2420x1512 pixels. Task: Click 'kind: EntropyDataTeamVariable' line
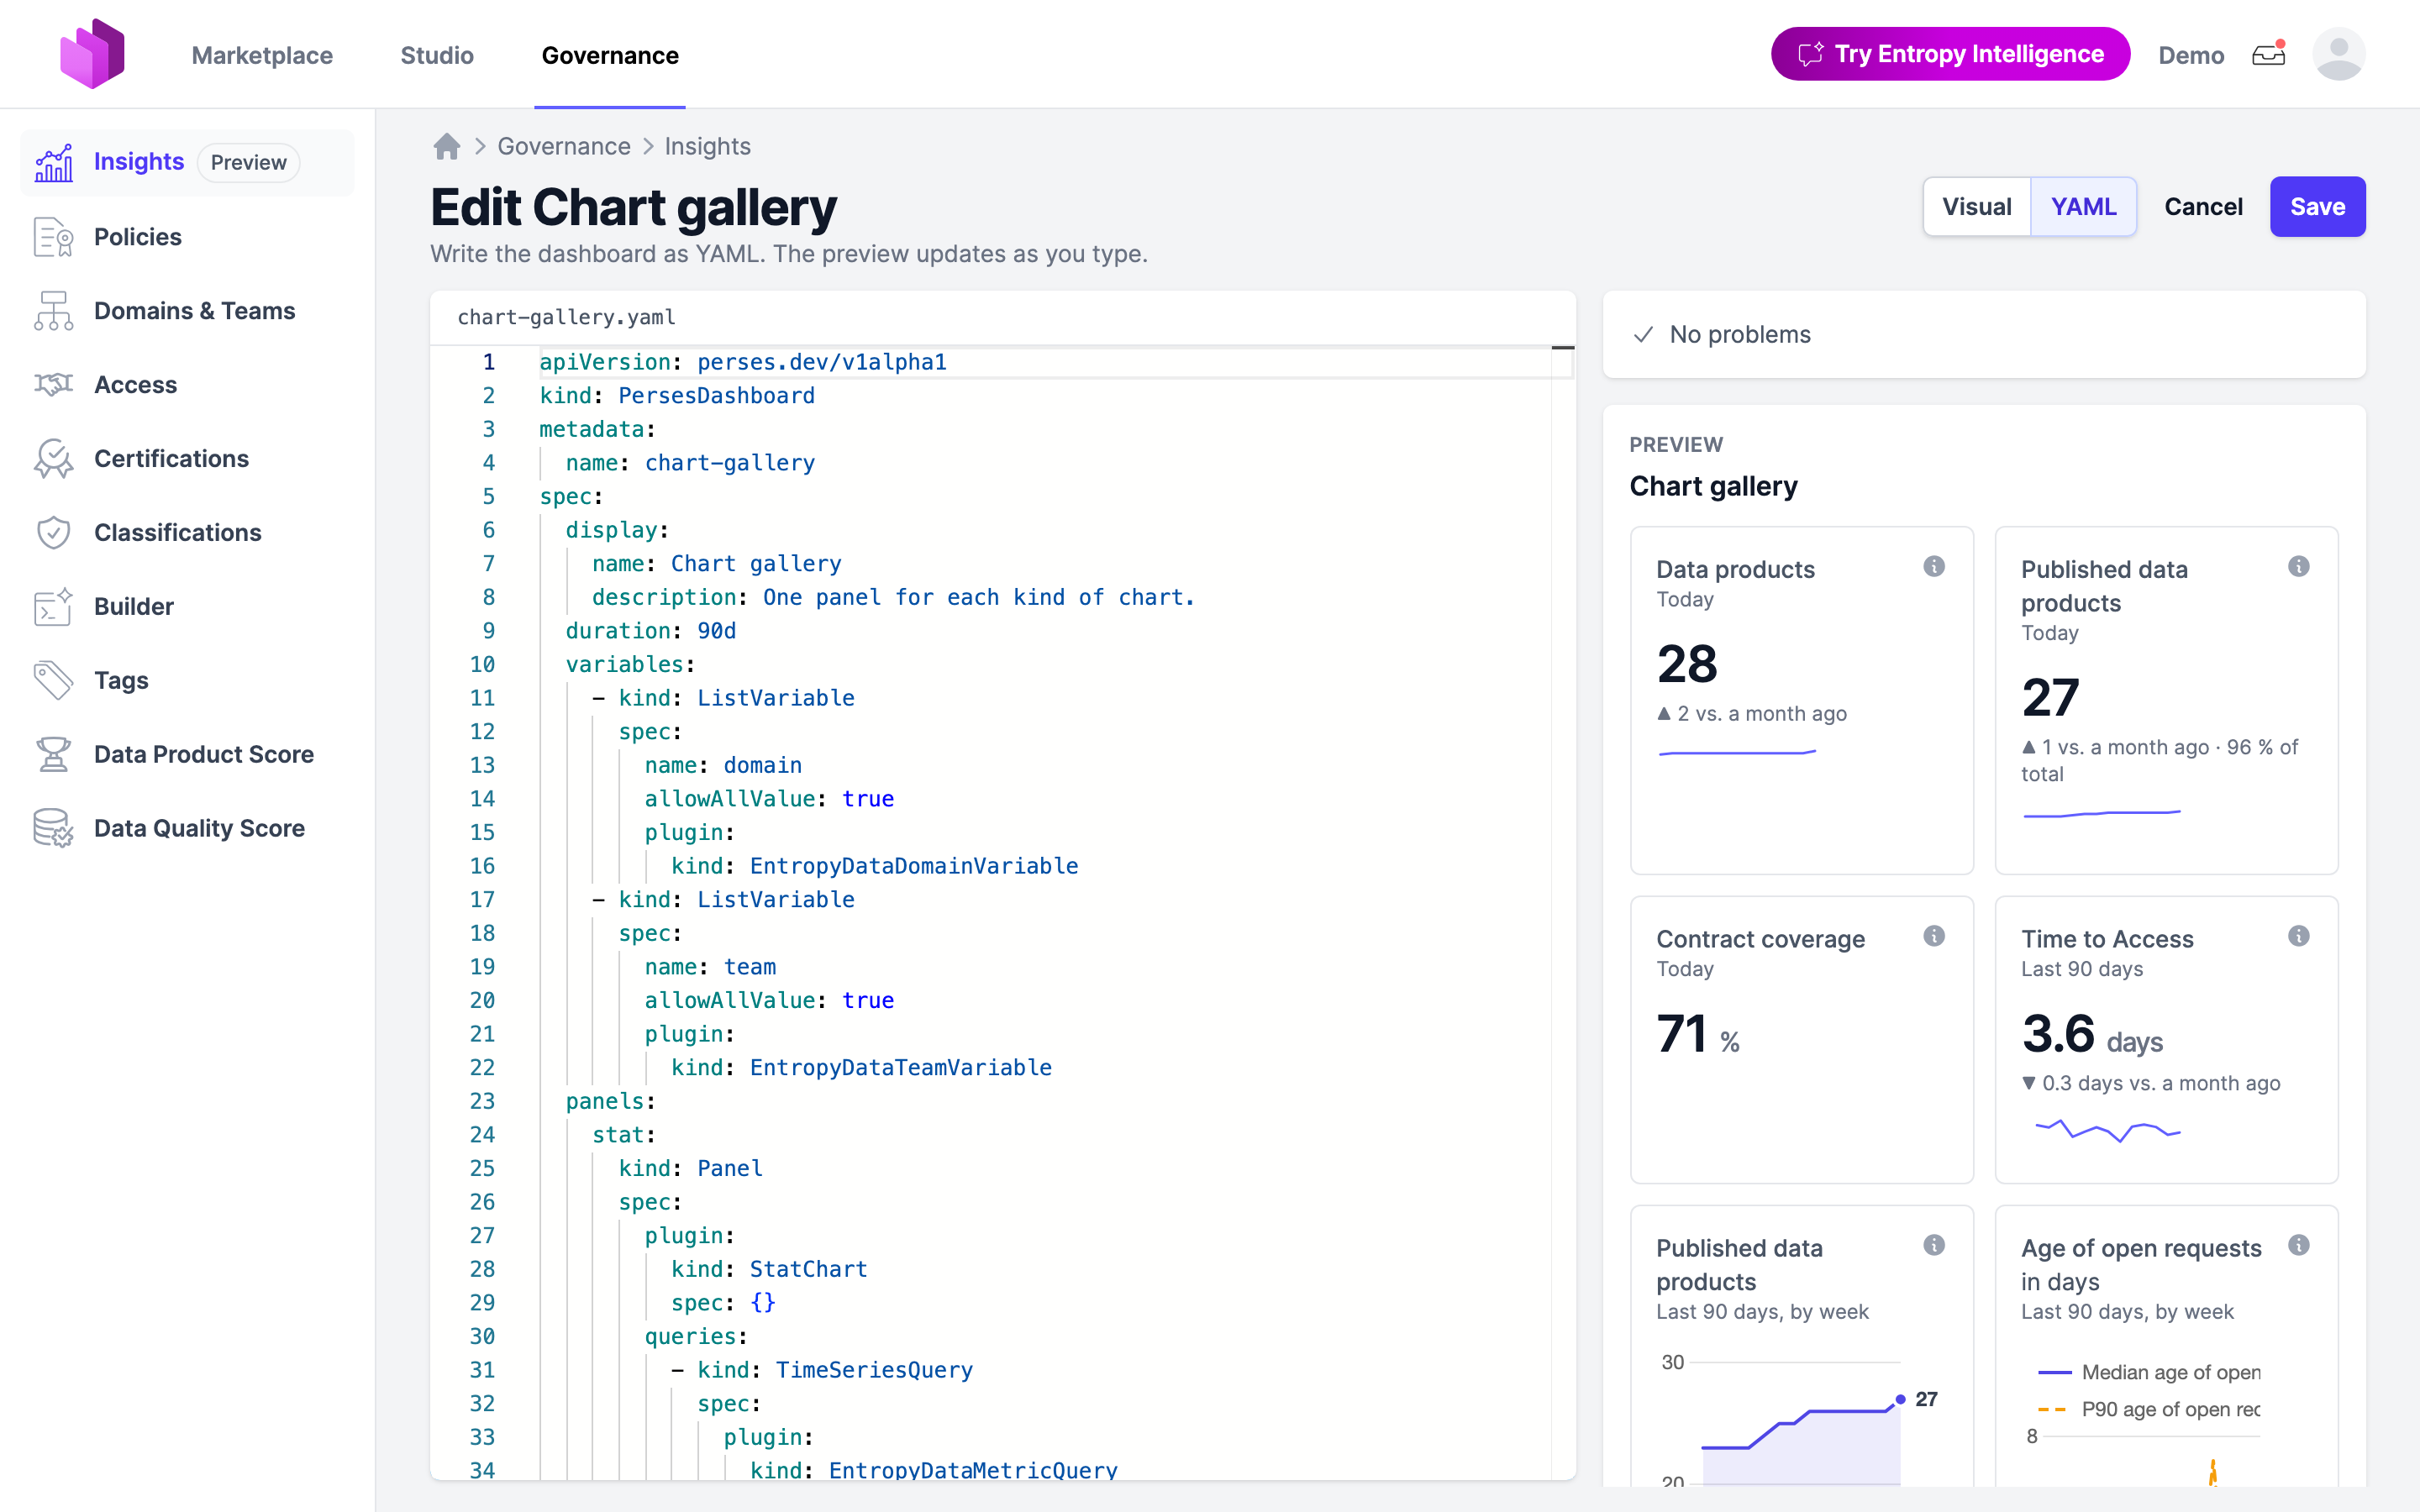(x=861, y=1068)
